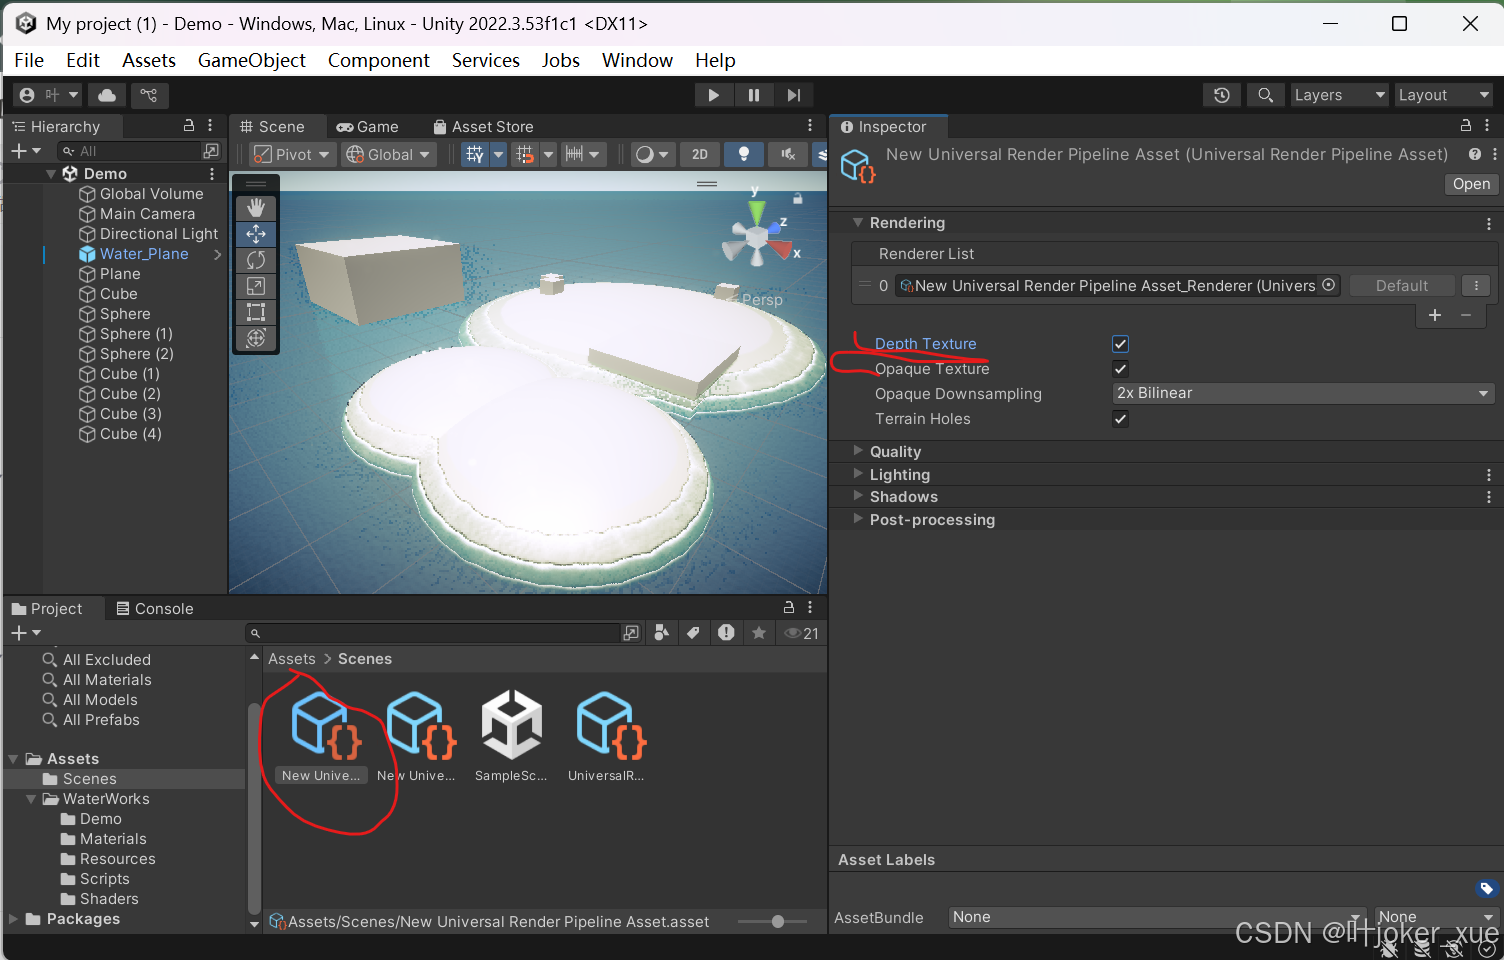1504x960 pixels.
Task: Uncheck Opaque Texture in Rendering settings
Action: tap(1120, 368)
